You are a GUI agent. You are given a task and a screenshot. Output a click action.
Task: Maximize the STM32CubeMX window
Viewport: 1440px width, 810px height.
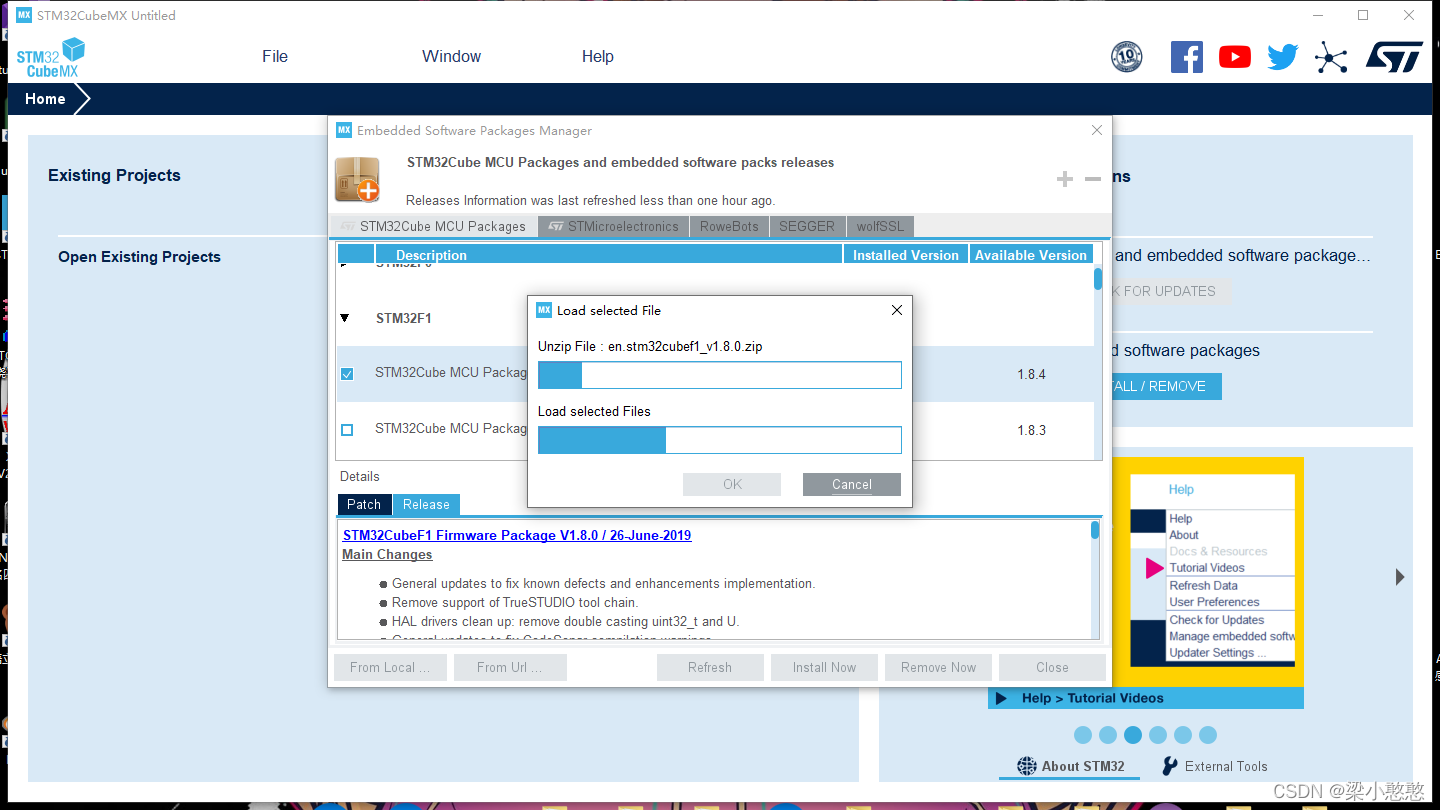(1363, 15)
